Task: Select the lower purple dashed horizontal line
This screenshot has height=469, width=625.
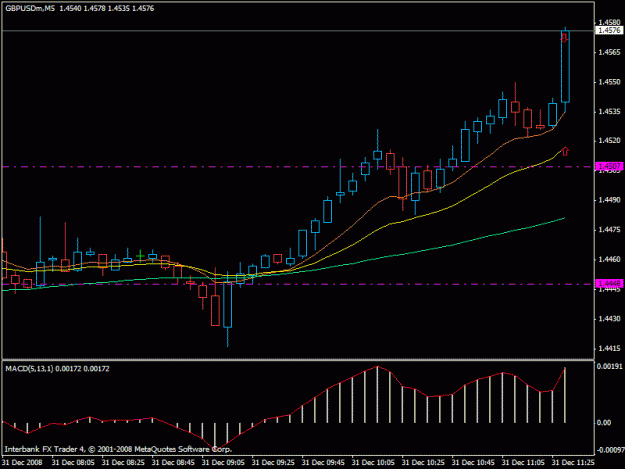Action: 298,284
